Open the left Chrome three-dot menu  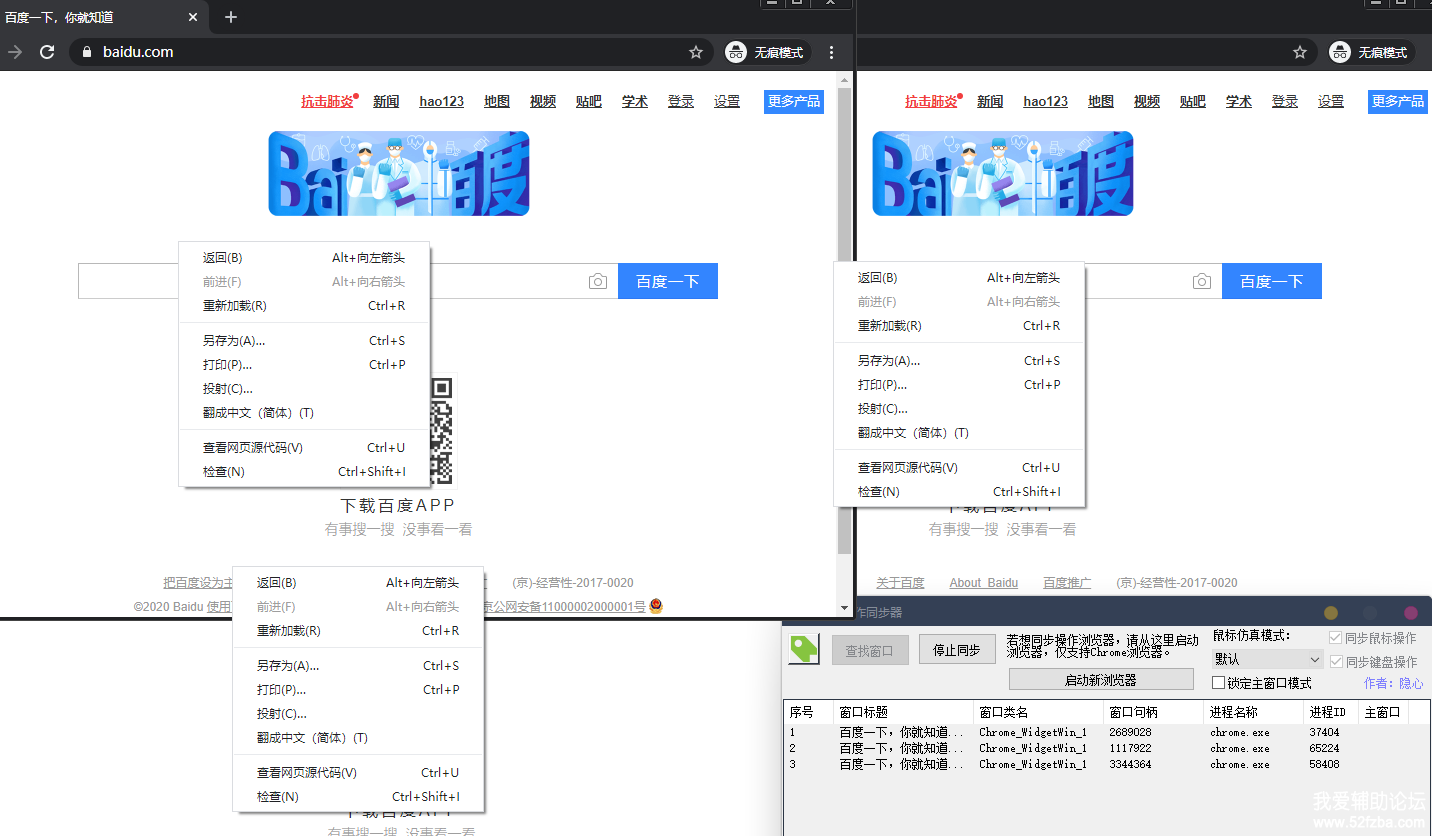tap(832, 52)
